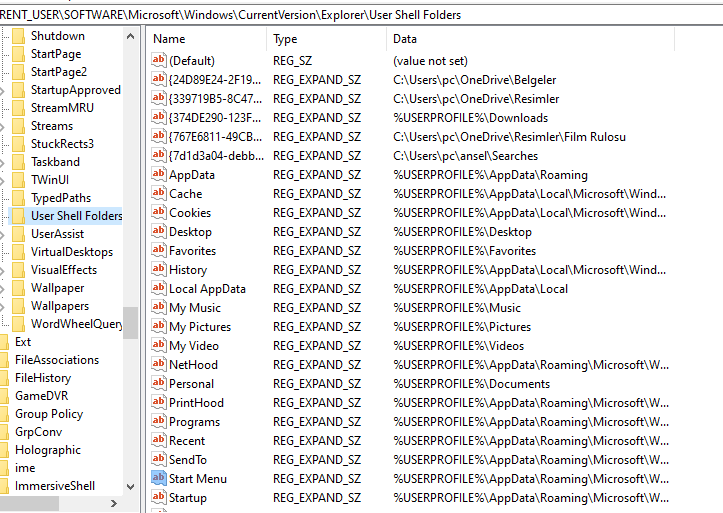Select the ImmersiveShell key
The width and height of the screenshot is (723, 513).
pyautogui.click(x=54, y=486)
